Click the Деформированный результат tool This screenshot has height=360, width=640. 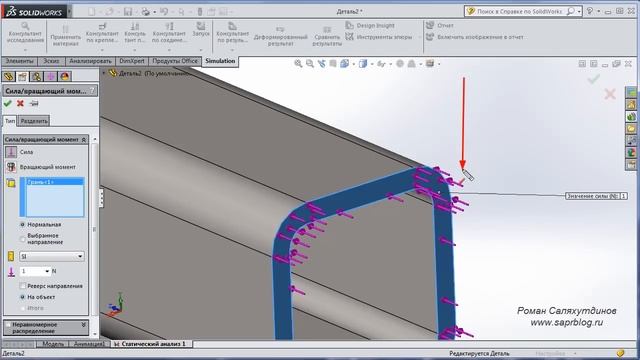[x=280, y=36]
